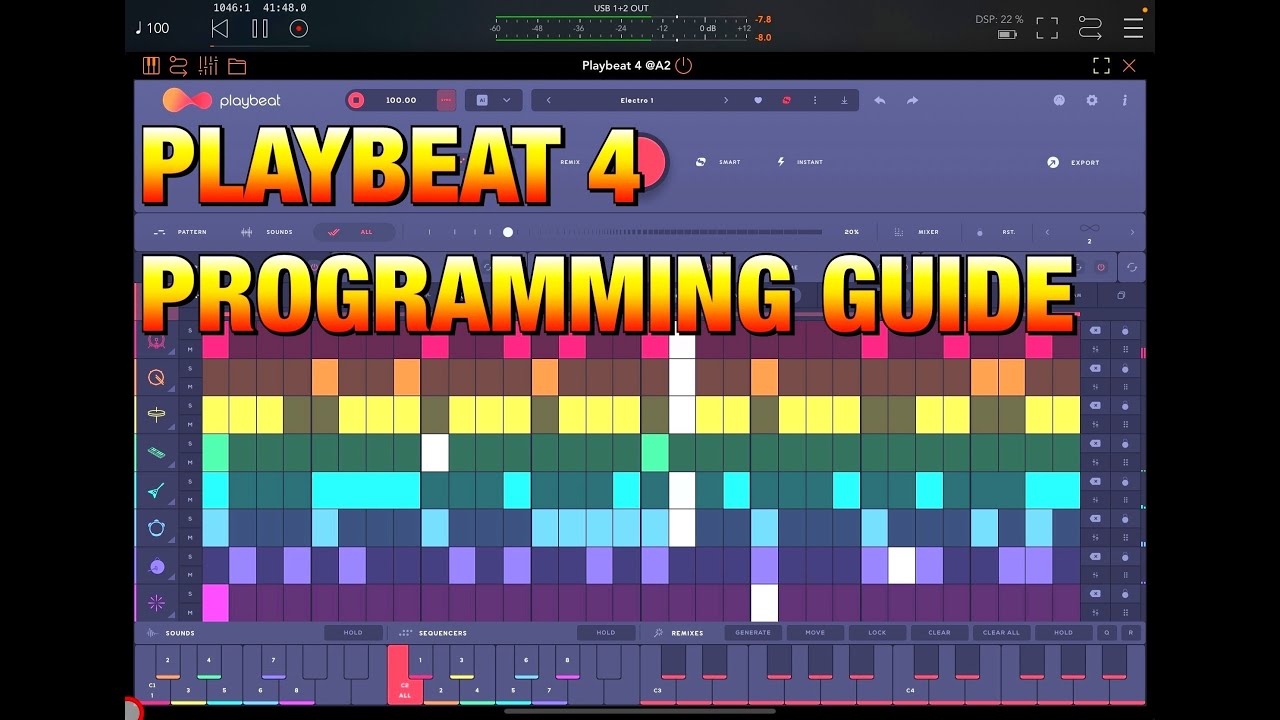Screen dimensions: 1280x720
Task: Clear steps on the orange drum track
Action: tap(1095, 368)
